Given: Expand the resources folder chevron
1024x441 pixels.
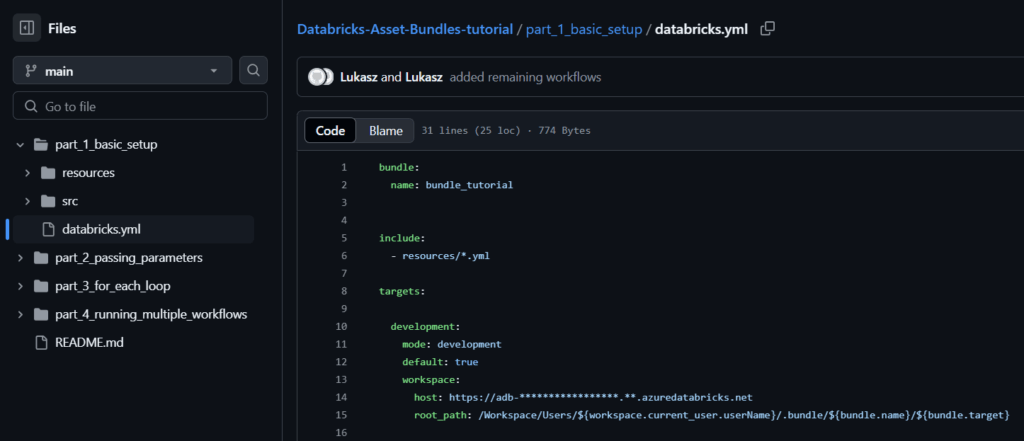Looking at the screenshot, I should click(27, 173).
